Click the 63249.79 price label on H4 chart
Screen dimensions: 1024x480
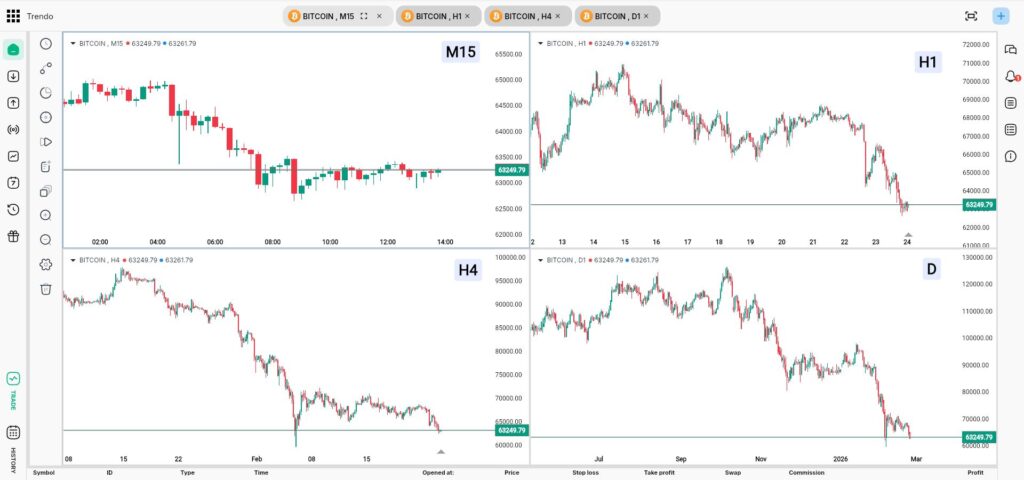point(510,430)
